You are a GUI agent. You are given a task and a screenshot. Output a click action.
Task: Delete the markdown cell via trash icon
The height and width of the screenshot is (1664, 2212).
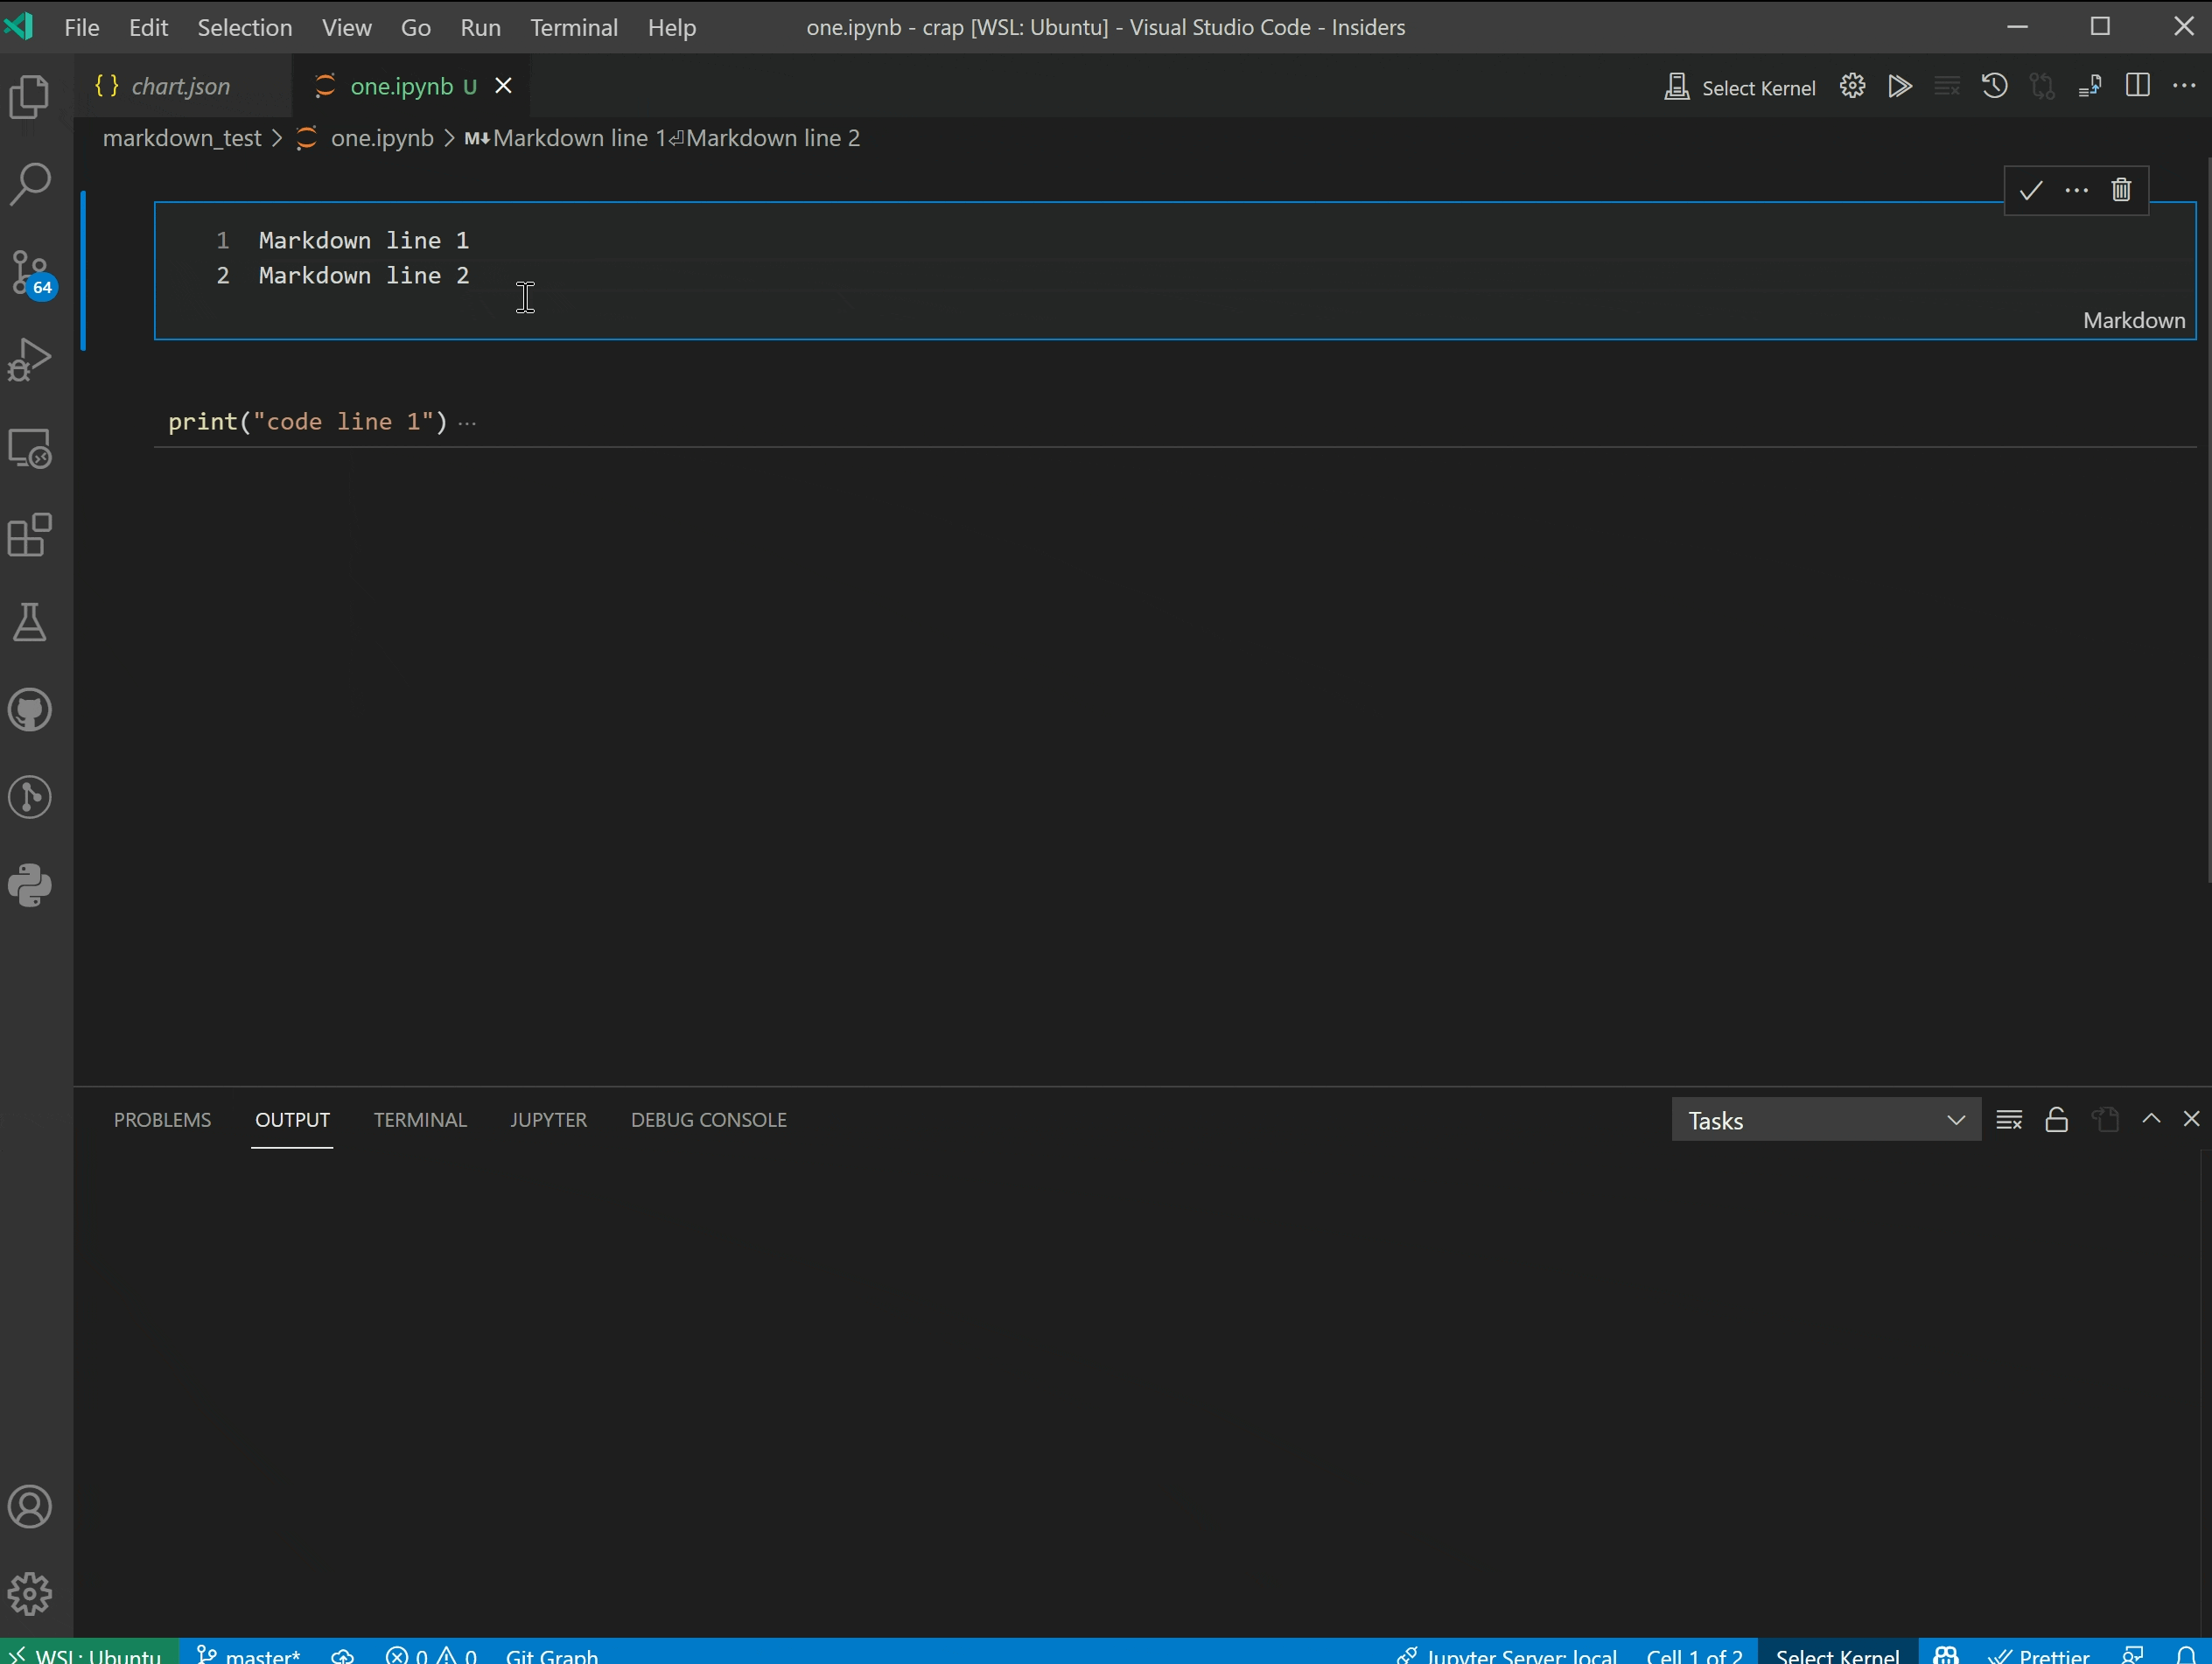pyautogui.click(x=2121, y=190)
